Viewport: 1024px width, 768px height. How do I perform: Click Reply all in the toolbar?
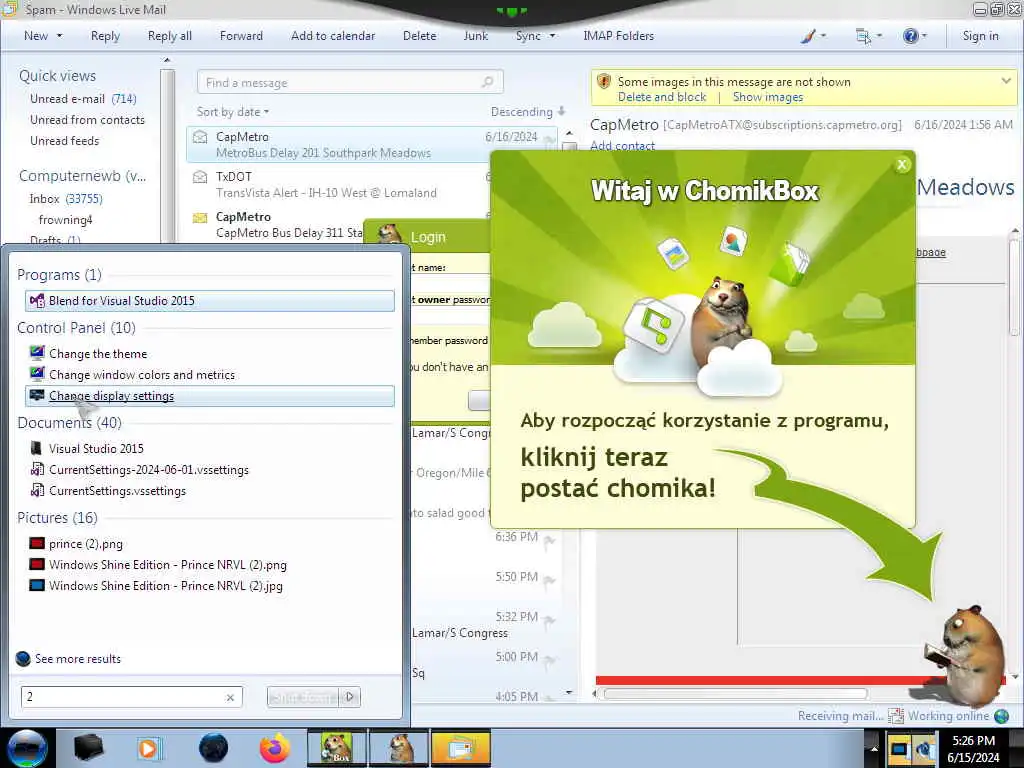point(170,36)
